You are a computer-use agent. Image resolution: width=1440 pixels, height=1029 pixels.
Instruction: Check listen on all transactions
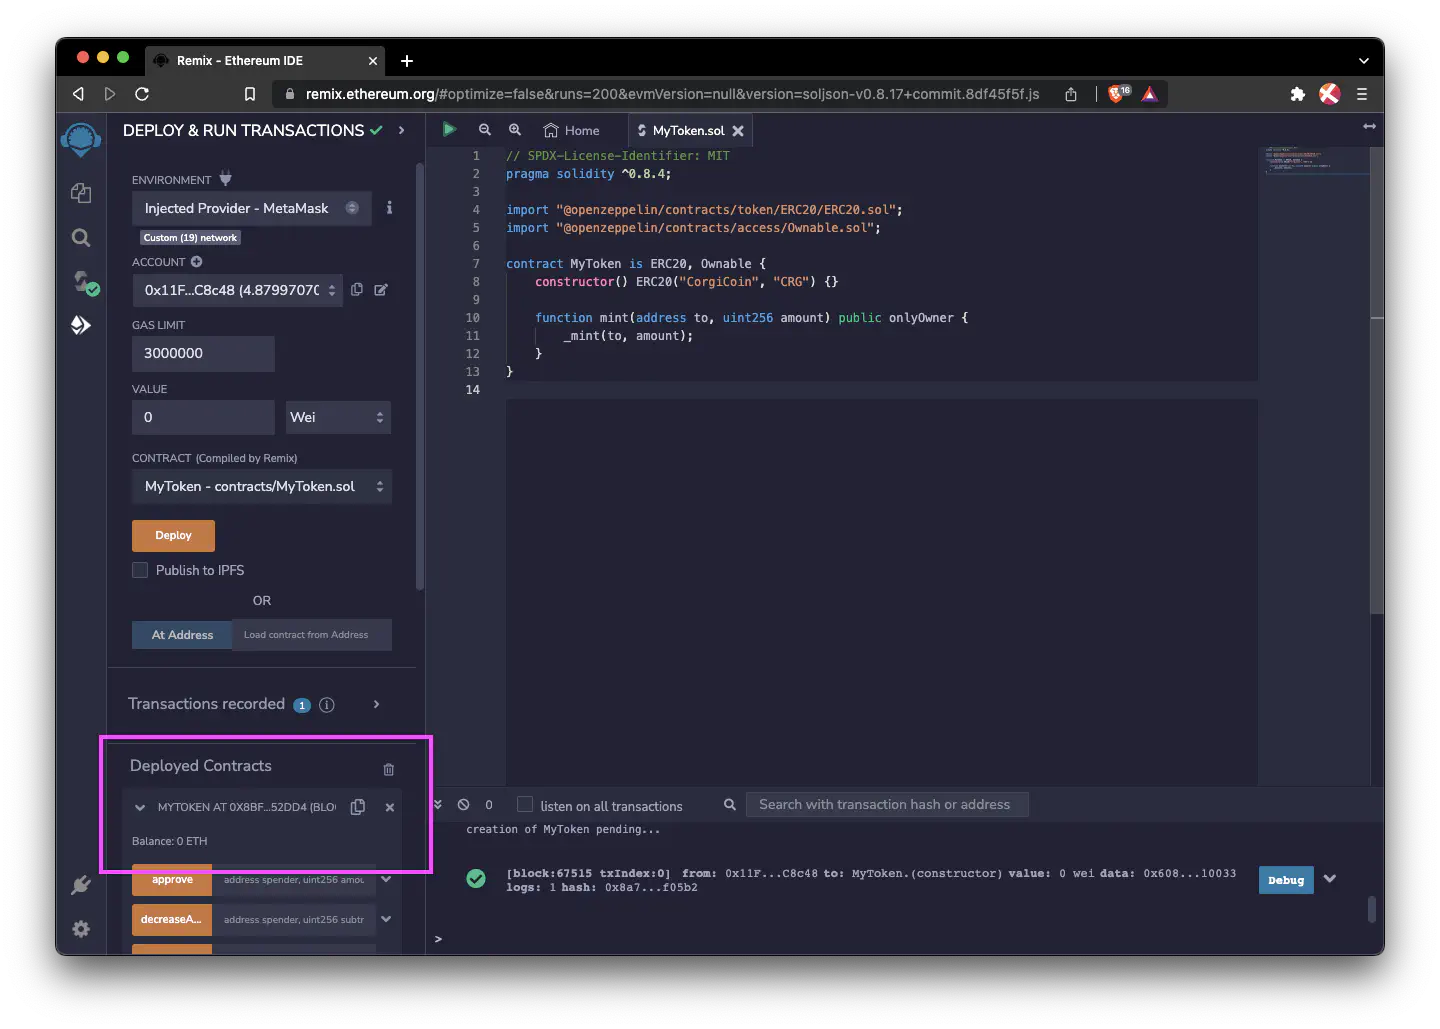[x=525, y=804]
